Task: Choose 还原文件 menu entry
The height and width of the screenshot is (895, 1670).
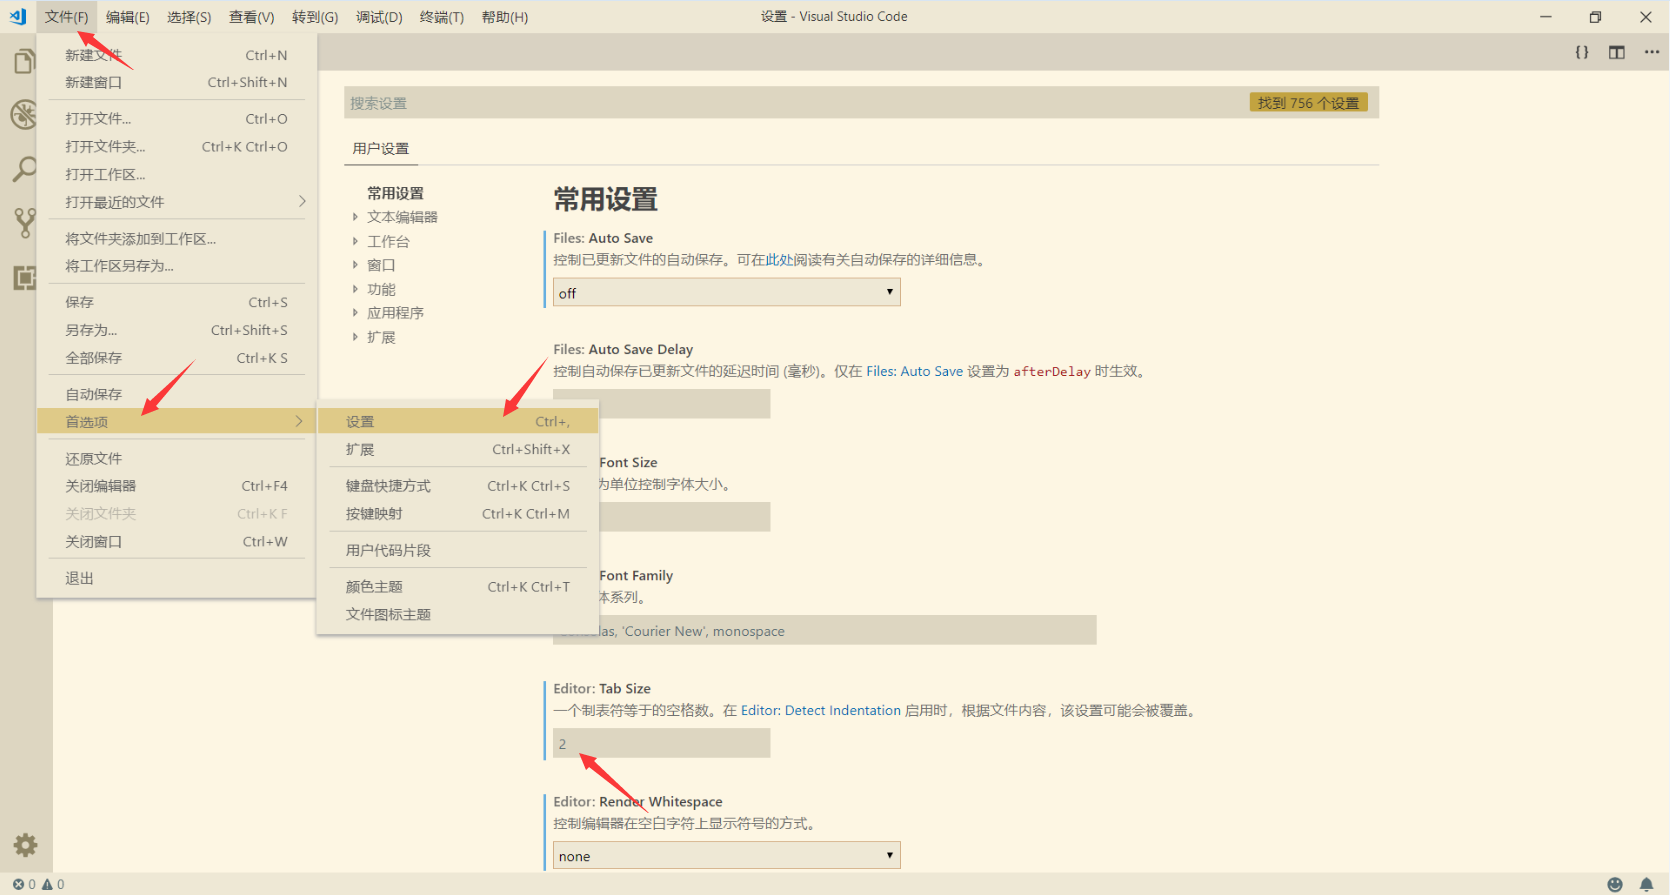Action: point(176,459)
